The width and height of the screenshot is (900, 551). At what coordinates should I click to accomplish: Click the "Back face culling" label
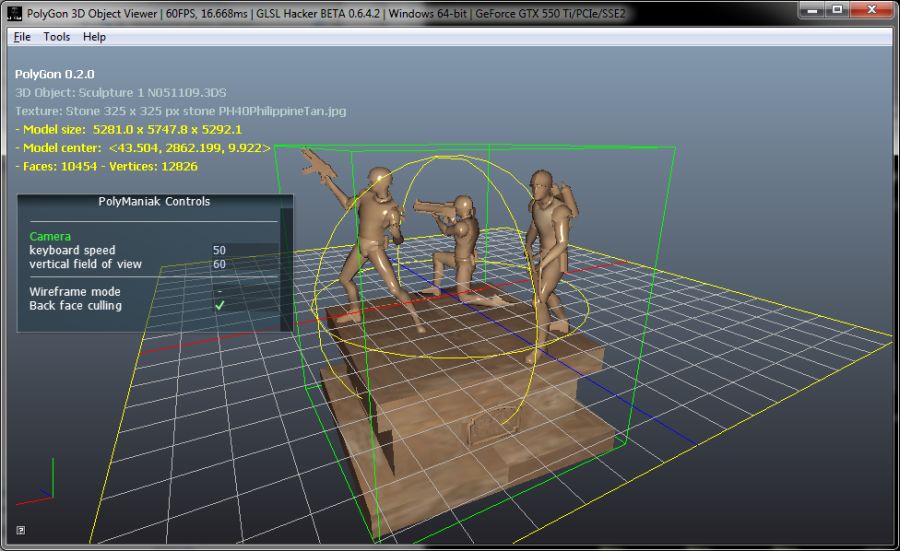pyautogui.click(x=75, y=305)
